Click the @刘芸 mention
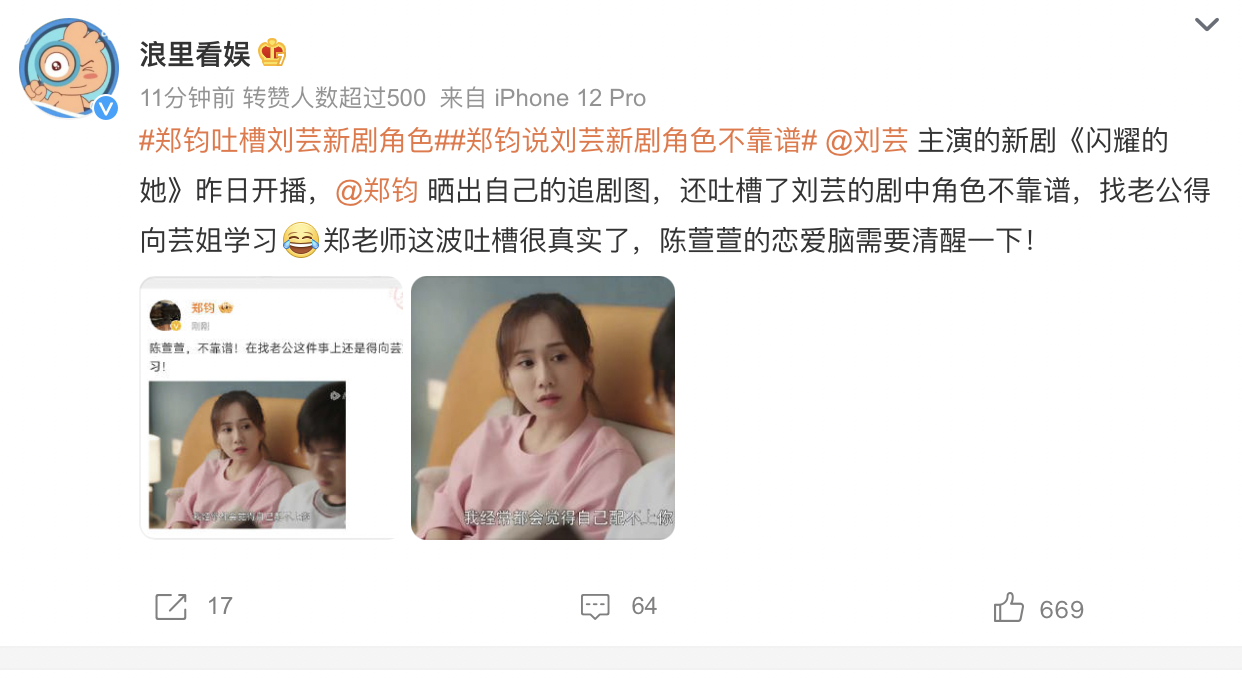1242x678 pixels. (867, 141)
